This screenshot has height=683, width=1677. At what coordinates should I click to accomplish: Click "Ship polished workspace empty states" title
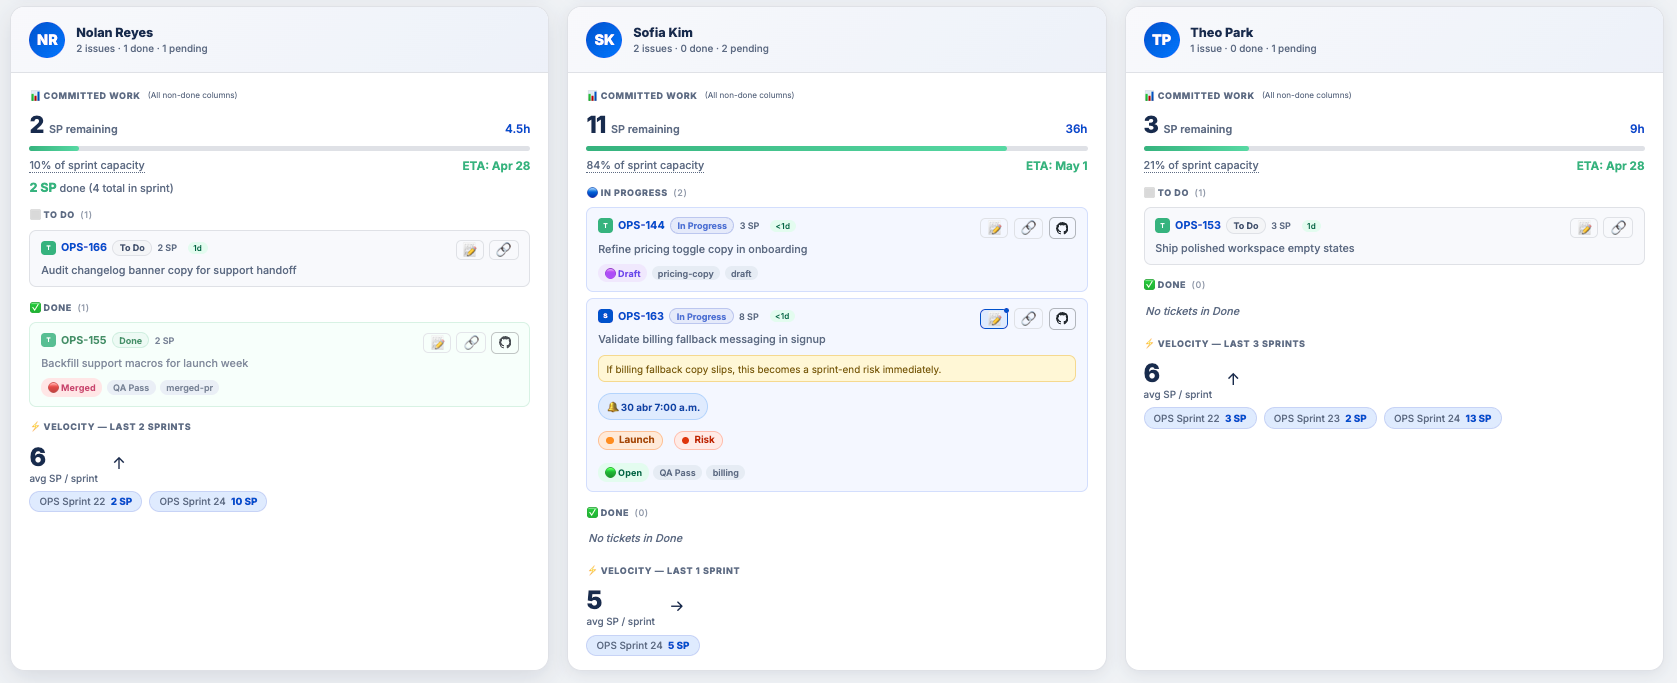click(x=1255, y=248)
